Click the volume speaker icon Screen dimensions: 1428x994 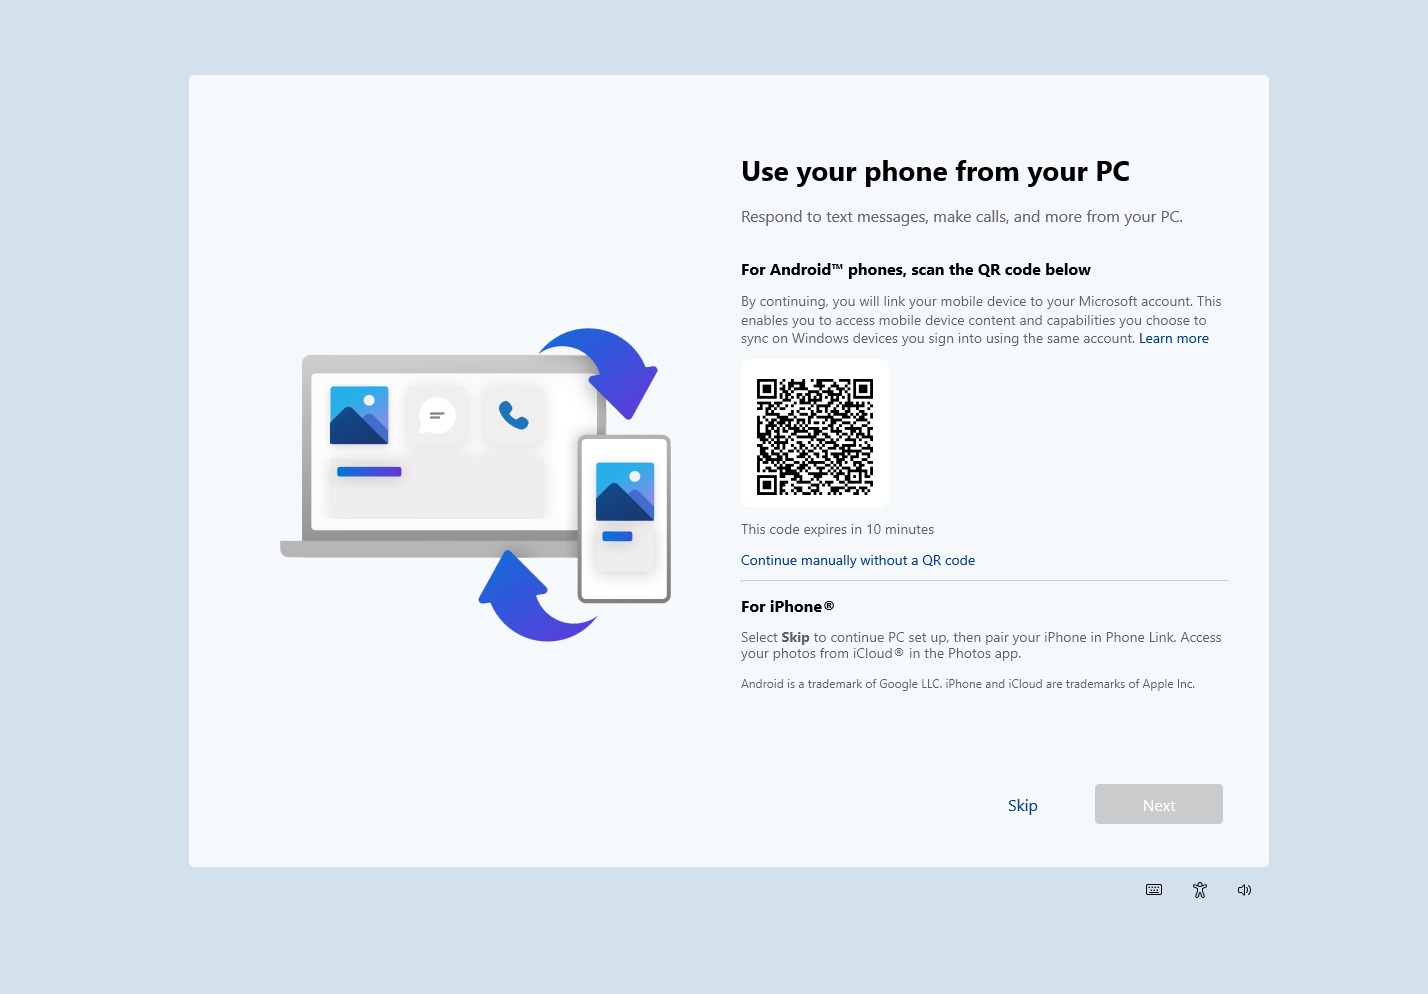coord(1244,890)
